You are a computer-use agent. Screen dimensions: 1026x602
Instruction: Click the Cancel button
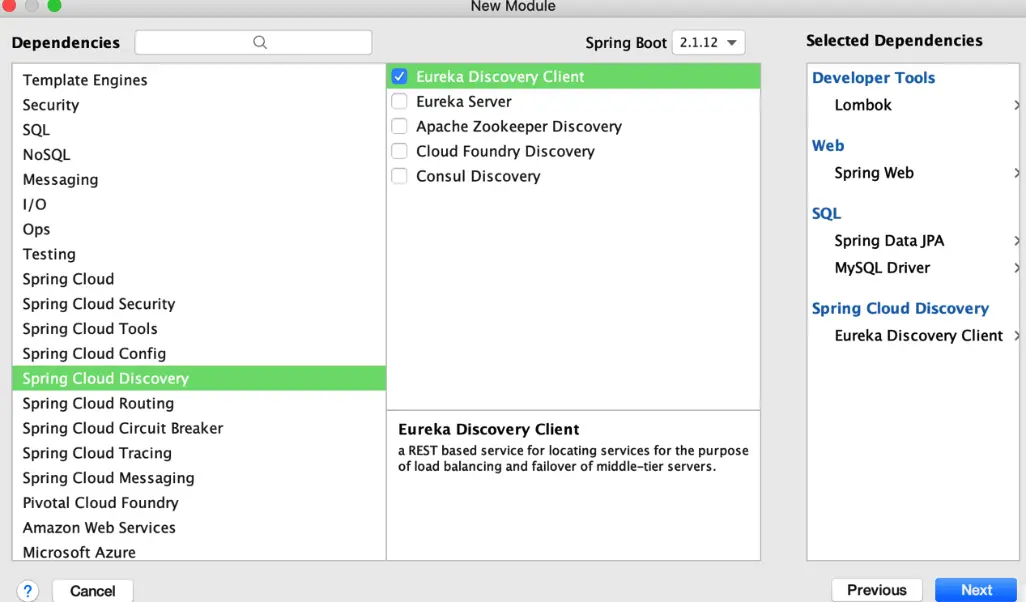tap(92, 591)
